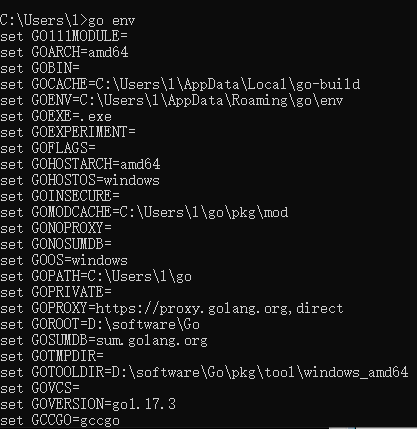The image size is (417, 429).
Task: Click the GONOPROXY line
Action: click(x=56, y=228)
